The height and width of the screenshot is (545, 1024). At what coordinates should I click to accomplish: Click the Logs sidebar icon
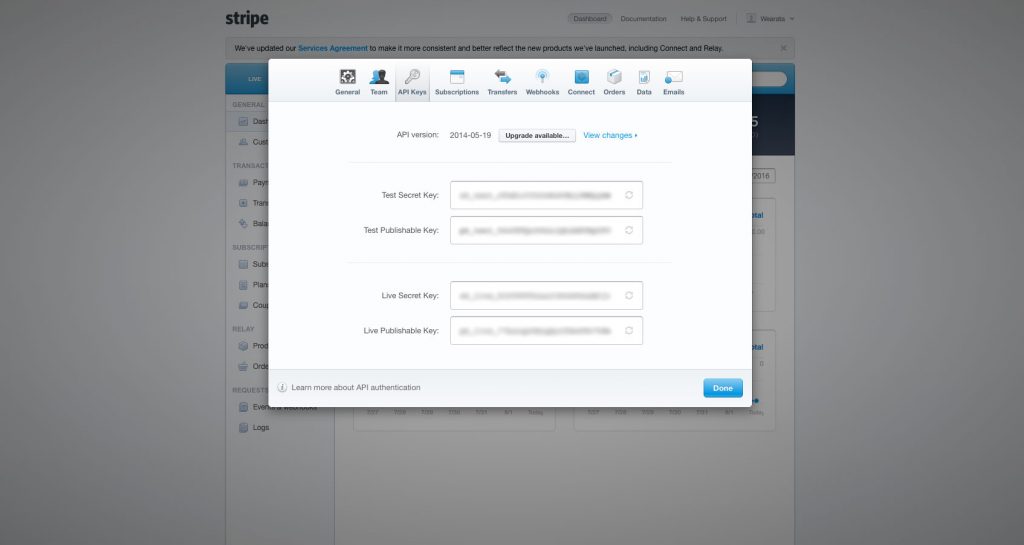tap(243, 428)
